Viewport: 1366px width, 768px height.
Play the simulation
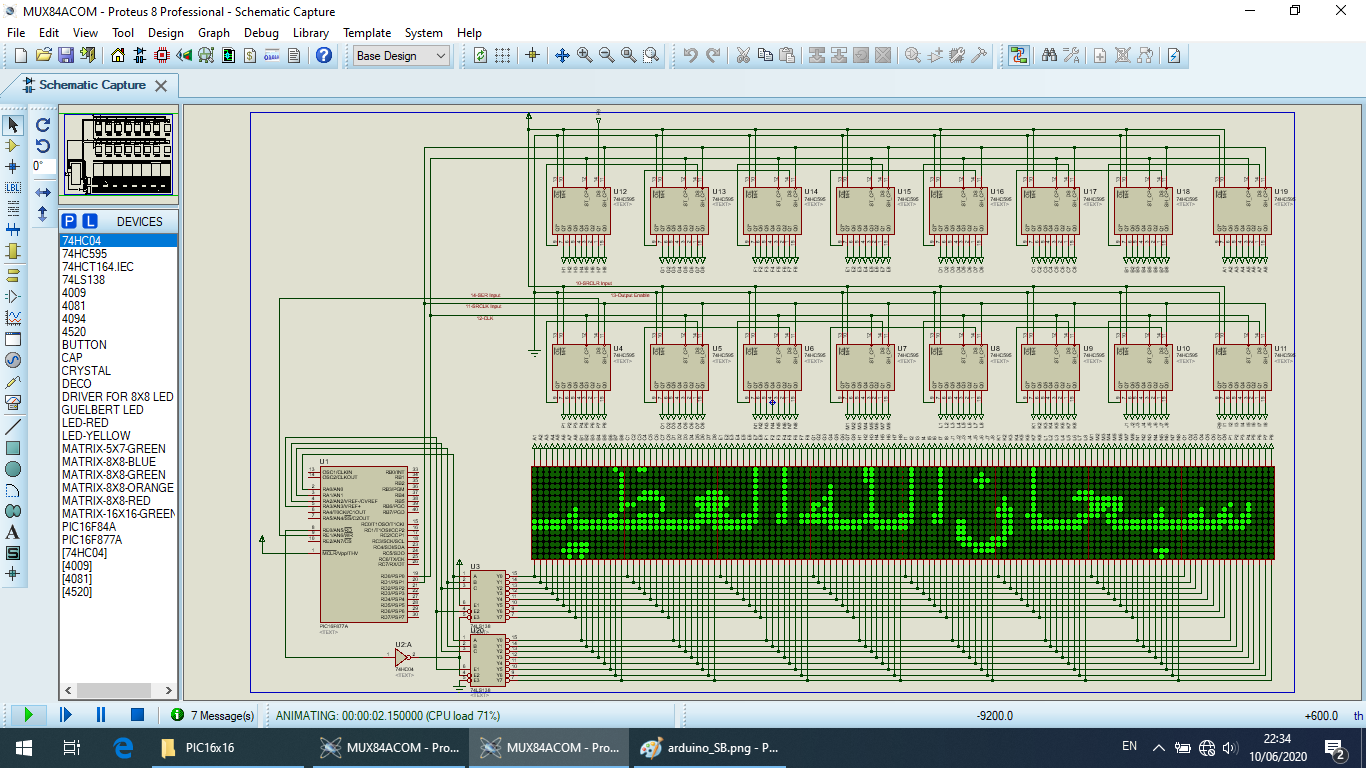pos(28,715)
